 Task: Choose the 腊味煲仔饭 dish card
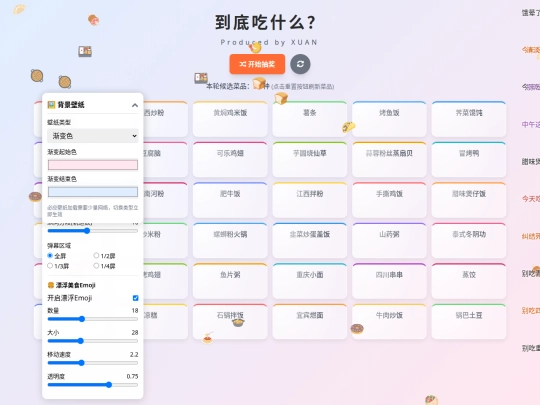[469, 200]
